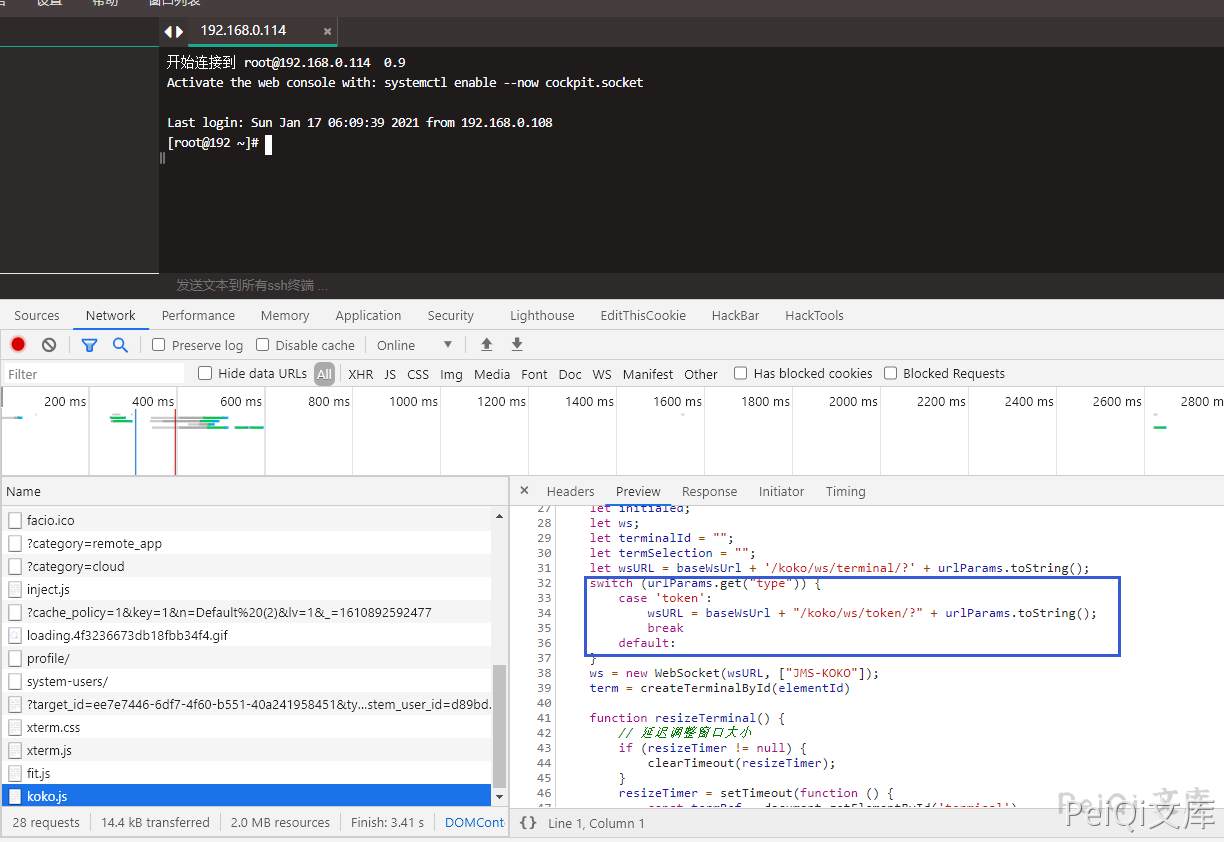
Task: Tick the Hide data URLs checkbox
Action: coord(205,374)
